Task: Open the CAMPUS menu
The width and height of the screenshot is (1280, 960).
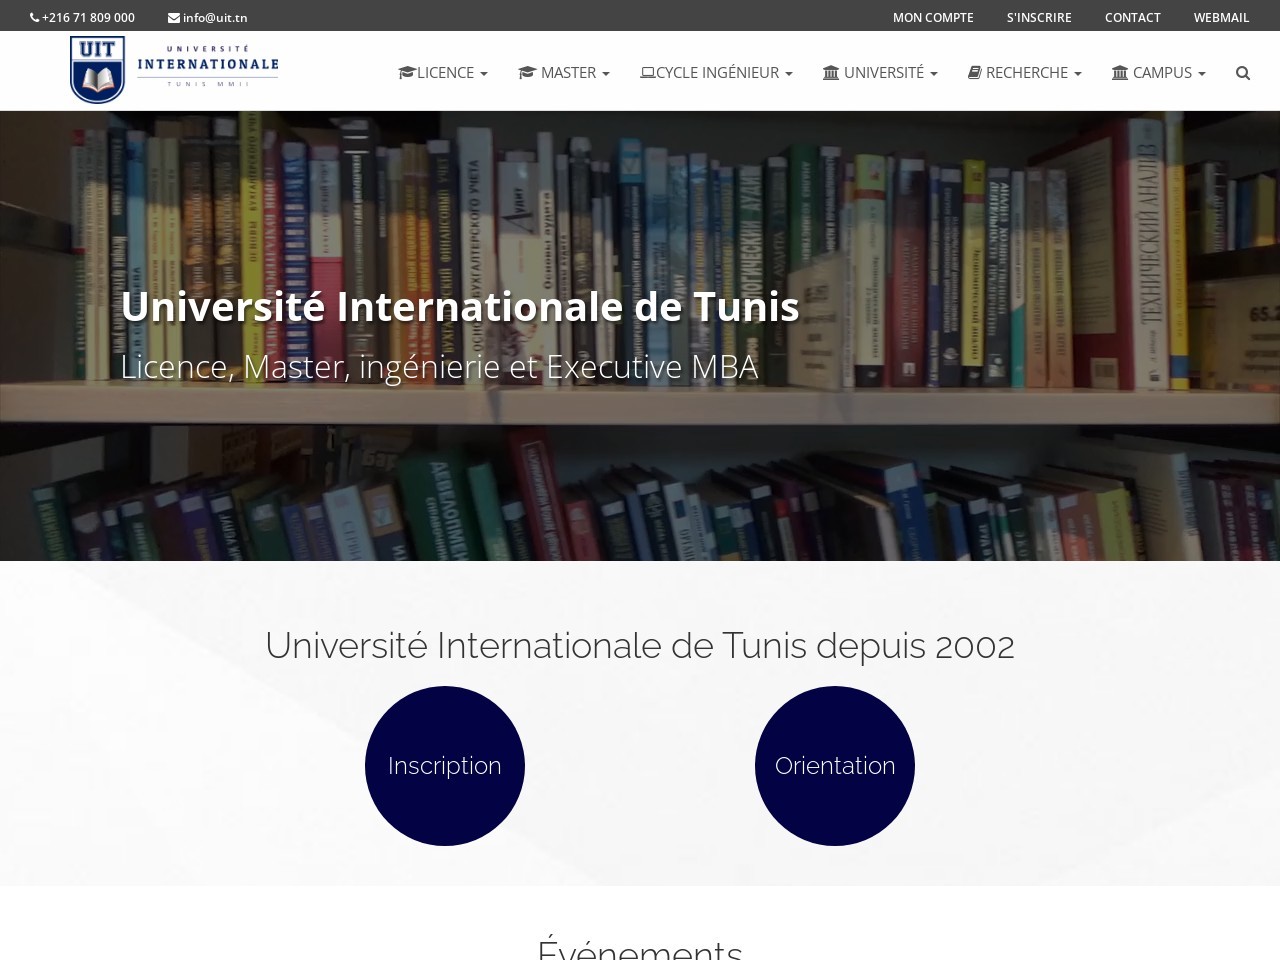Action: (1159, 73)
